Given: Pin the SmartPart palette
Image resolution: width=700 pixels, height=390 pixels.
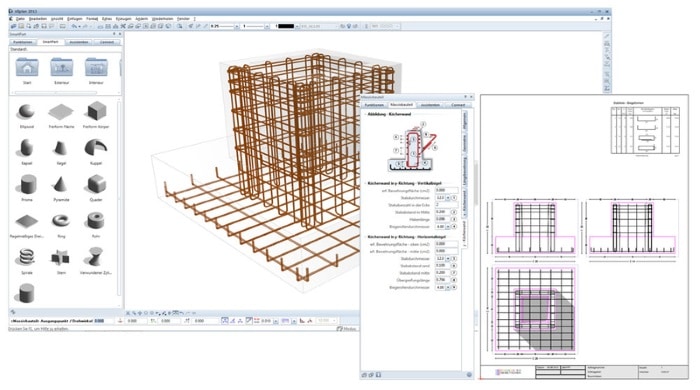Looking at the screenshot, I should point(114,34).
